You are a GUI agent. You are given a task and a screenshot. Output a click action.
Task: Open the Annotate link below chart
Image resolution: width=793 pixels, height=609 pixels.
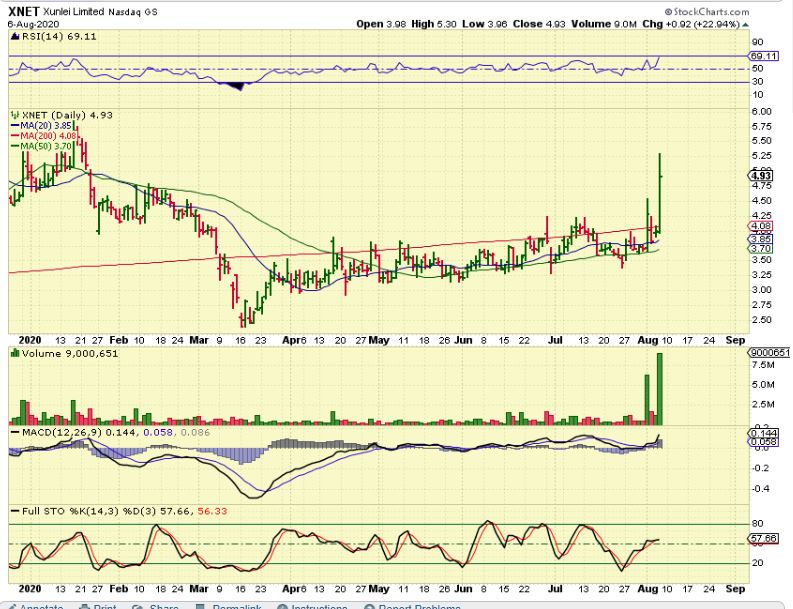35,605
